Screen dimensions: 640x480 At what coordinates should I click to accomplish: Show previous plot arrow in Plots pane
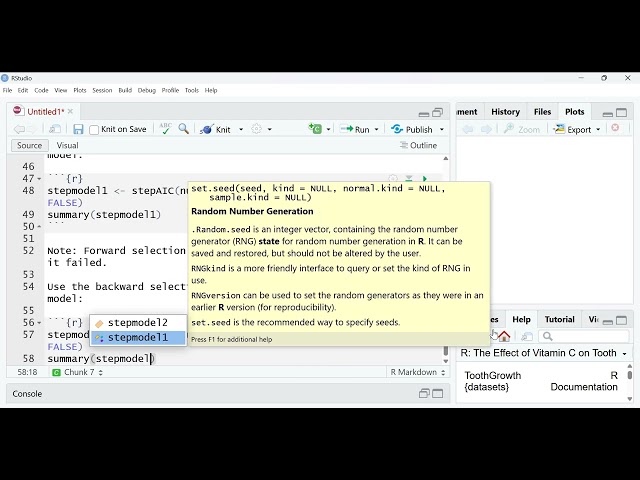pos(468,129)
